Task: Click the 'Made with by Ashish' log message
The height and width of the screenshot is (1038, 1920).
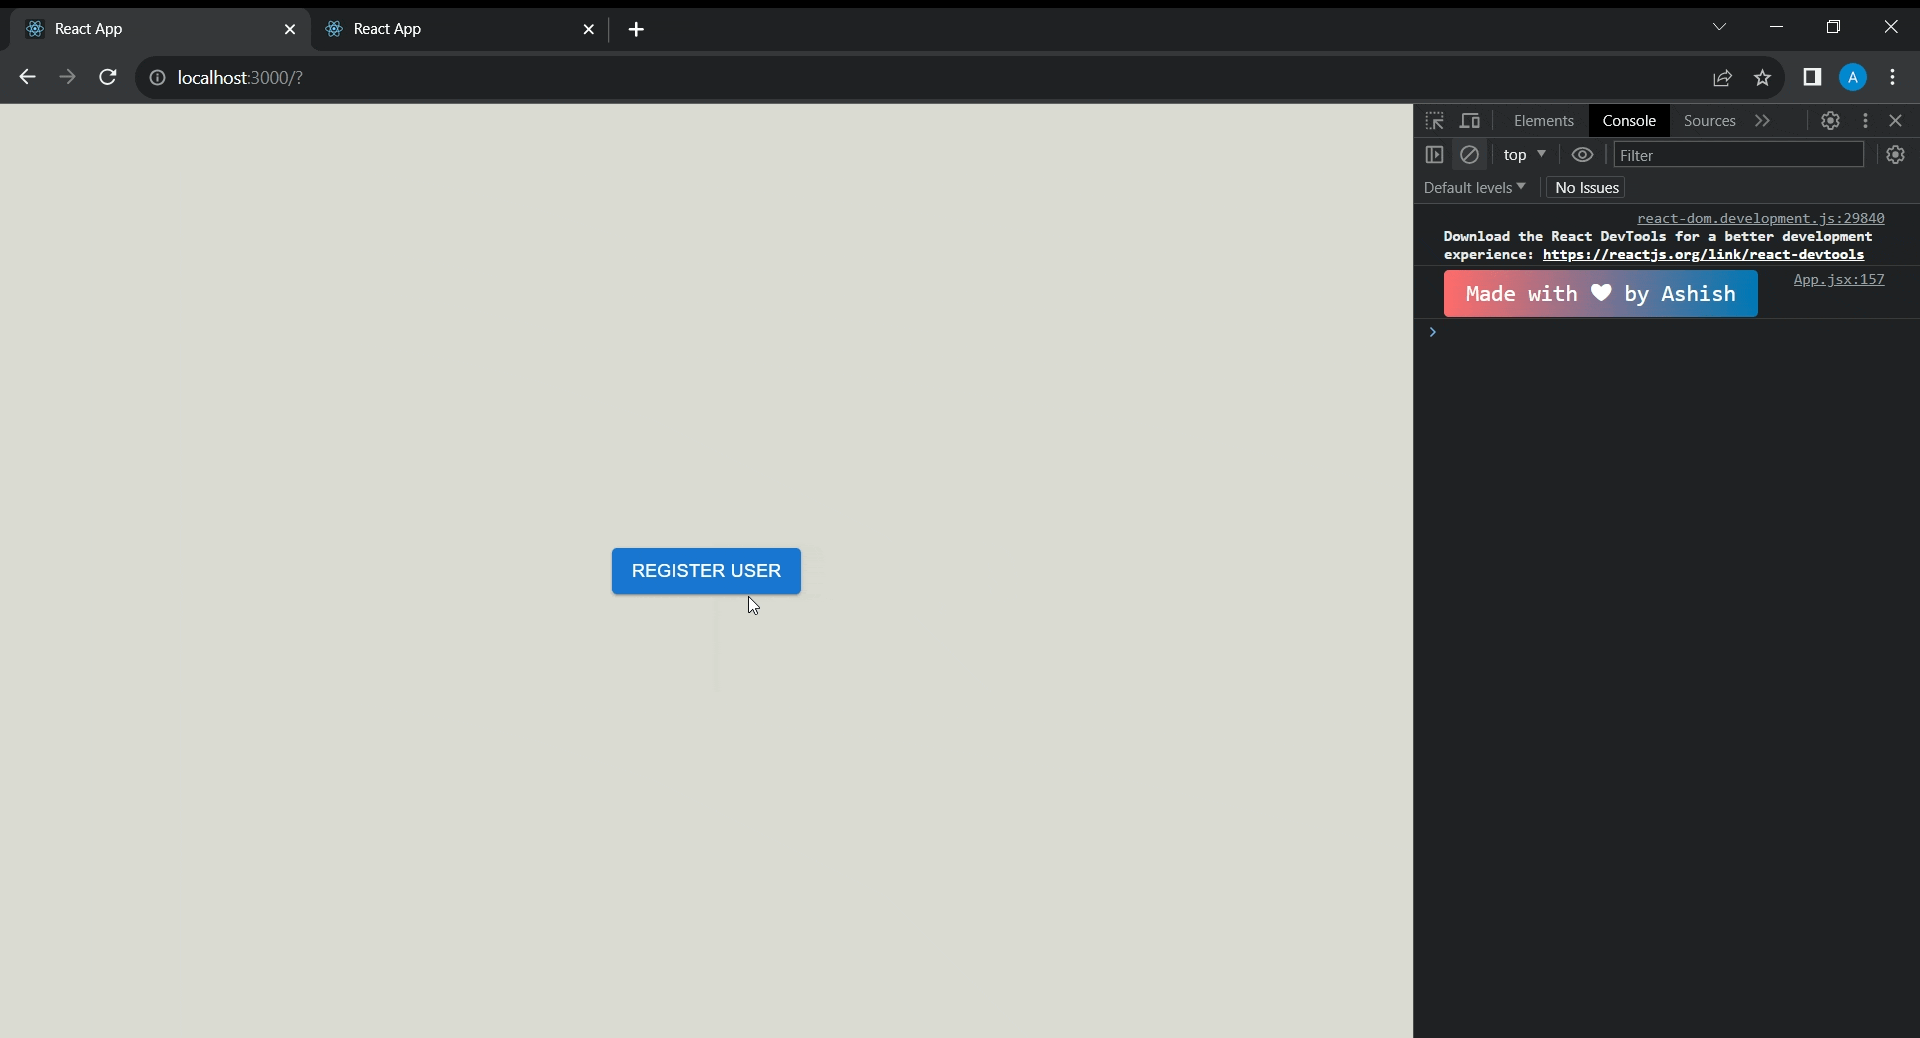Action: tap(1600, 294)
